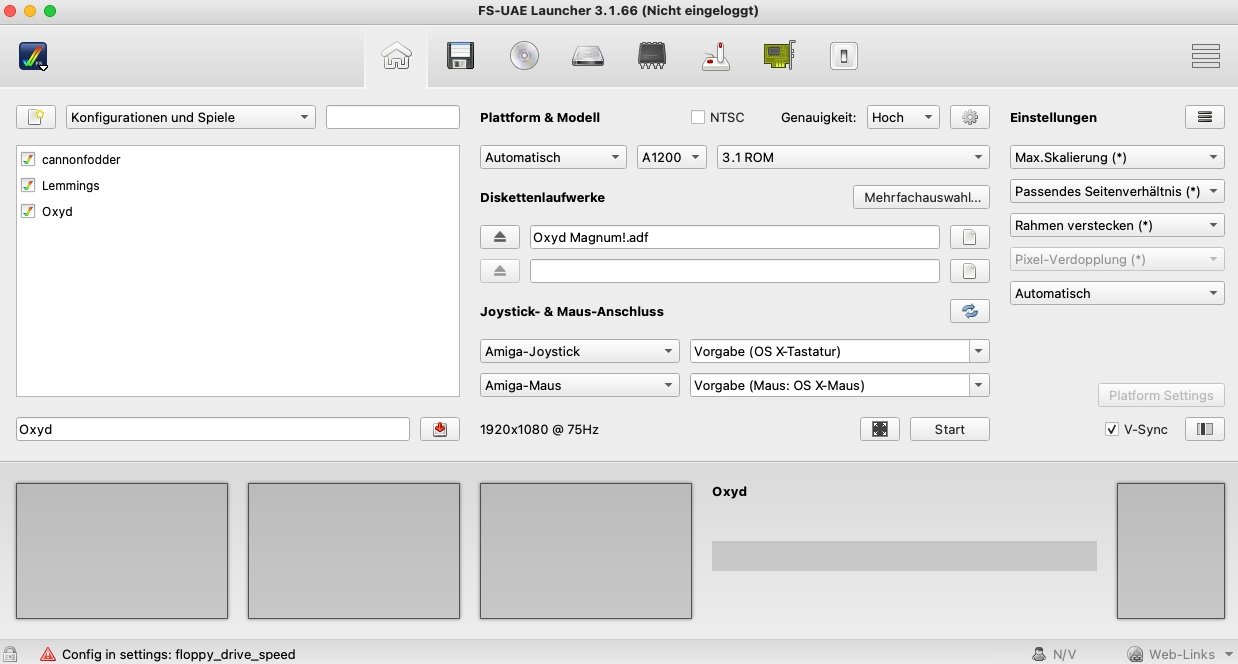This screenshot has width=1238, height=664.
Task: Toggle the side panel layout button
Action: tap(1205, 429)
